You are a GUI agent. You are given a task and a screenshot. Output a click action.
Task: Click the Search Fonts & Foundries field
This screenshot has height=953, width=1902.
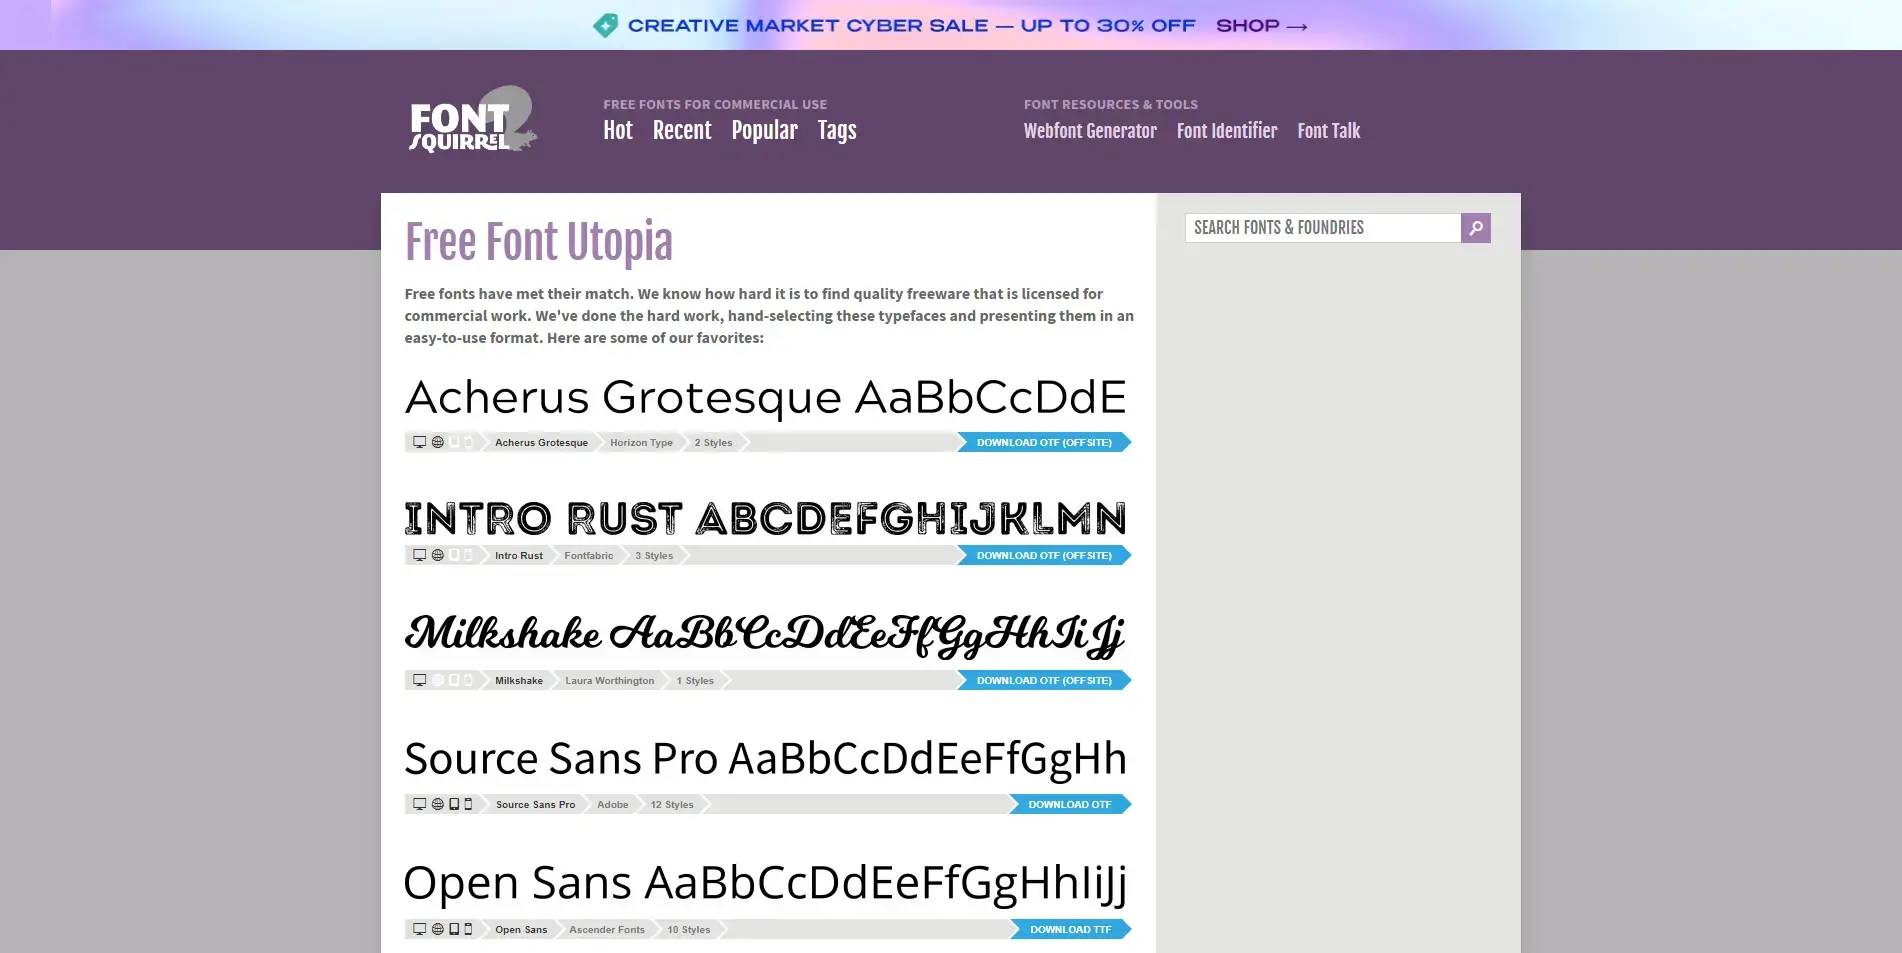click(1323, 228)
